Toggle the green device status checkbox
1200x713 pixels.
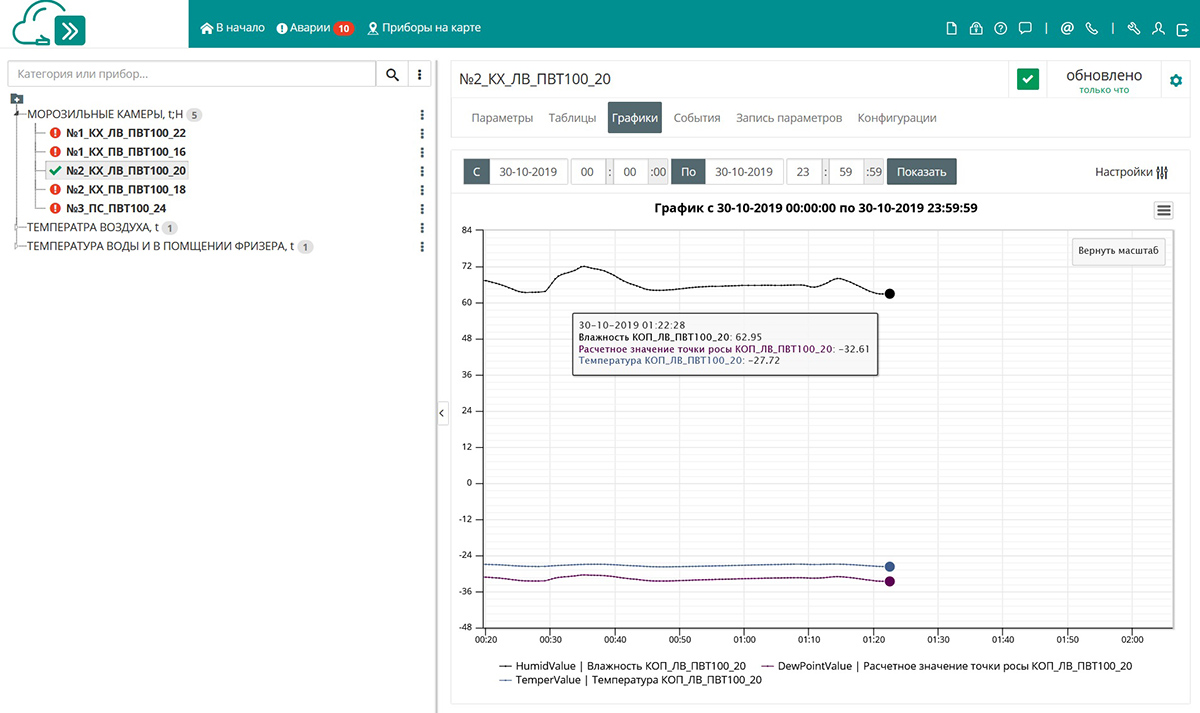[1028, 80]
